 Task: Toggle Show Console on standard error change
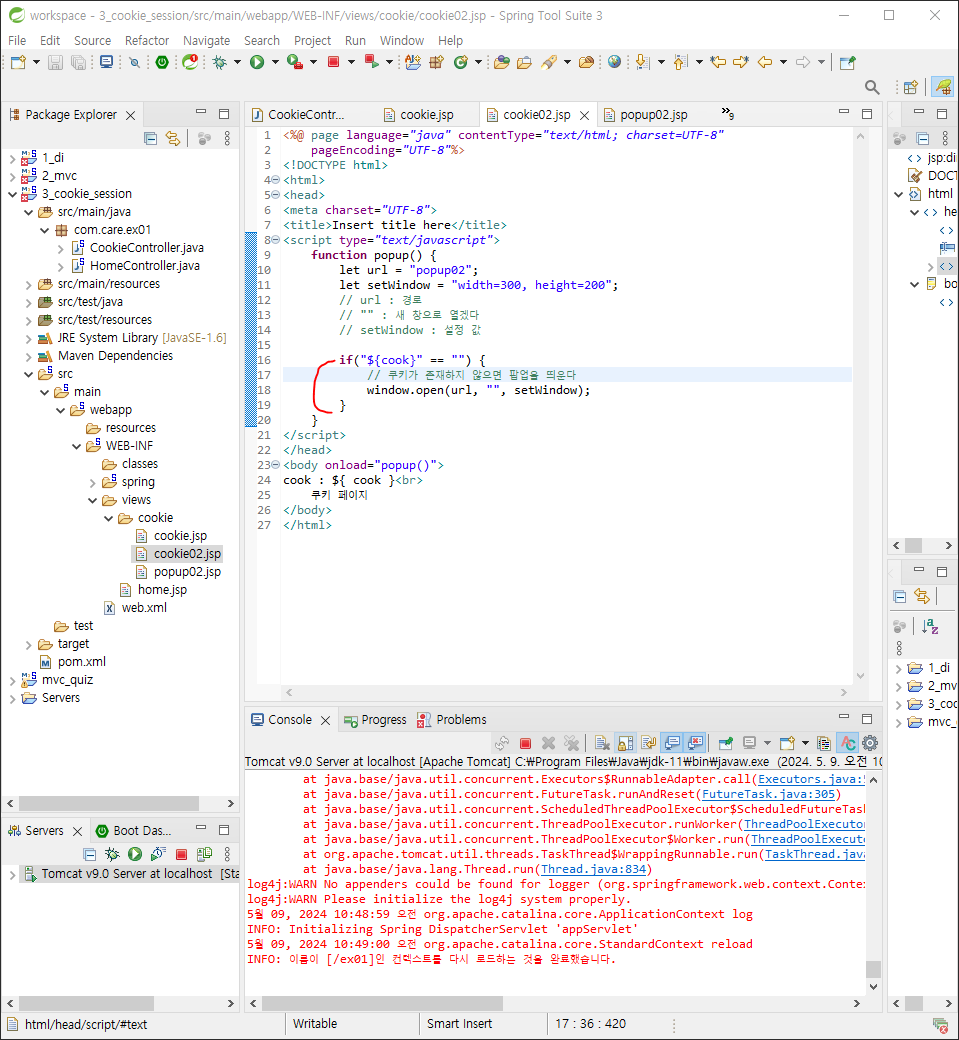click(x=695, y=743)
